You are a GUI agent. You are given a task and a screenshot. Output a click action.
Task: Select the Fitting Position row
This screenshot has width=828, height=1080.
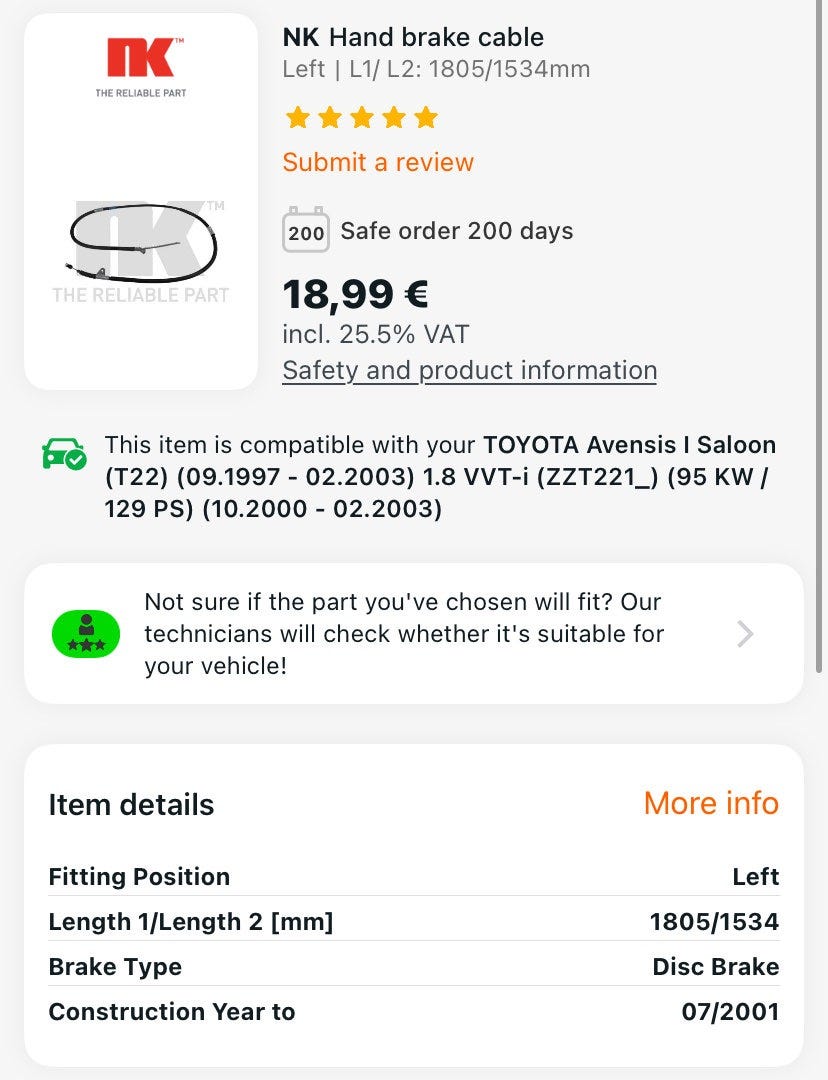pos(413,877)
